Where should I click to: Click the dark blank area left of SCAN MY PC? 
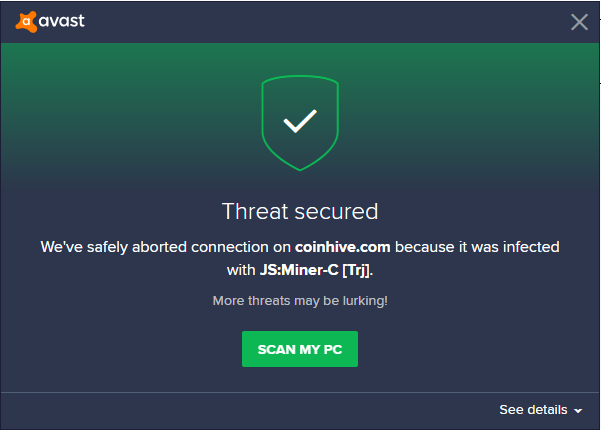coord(130,349)
